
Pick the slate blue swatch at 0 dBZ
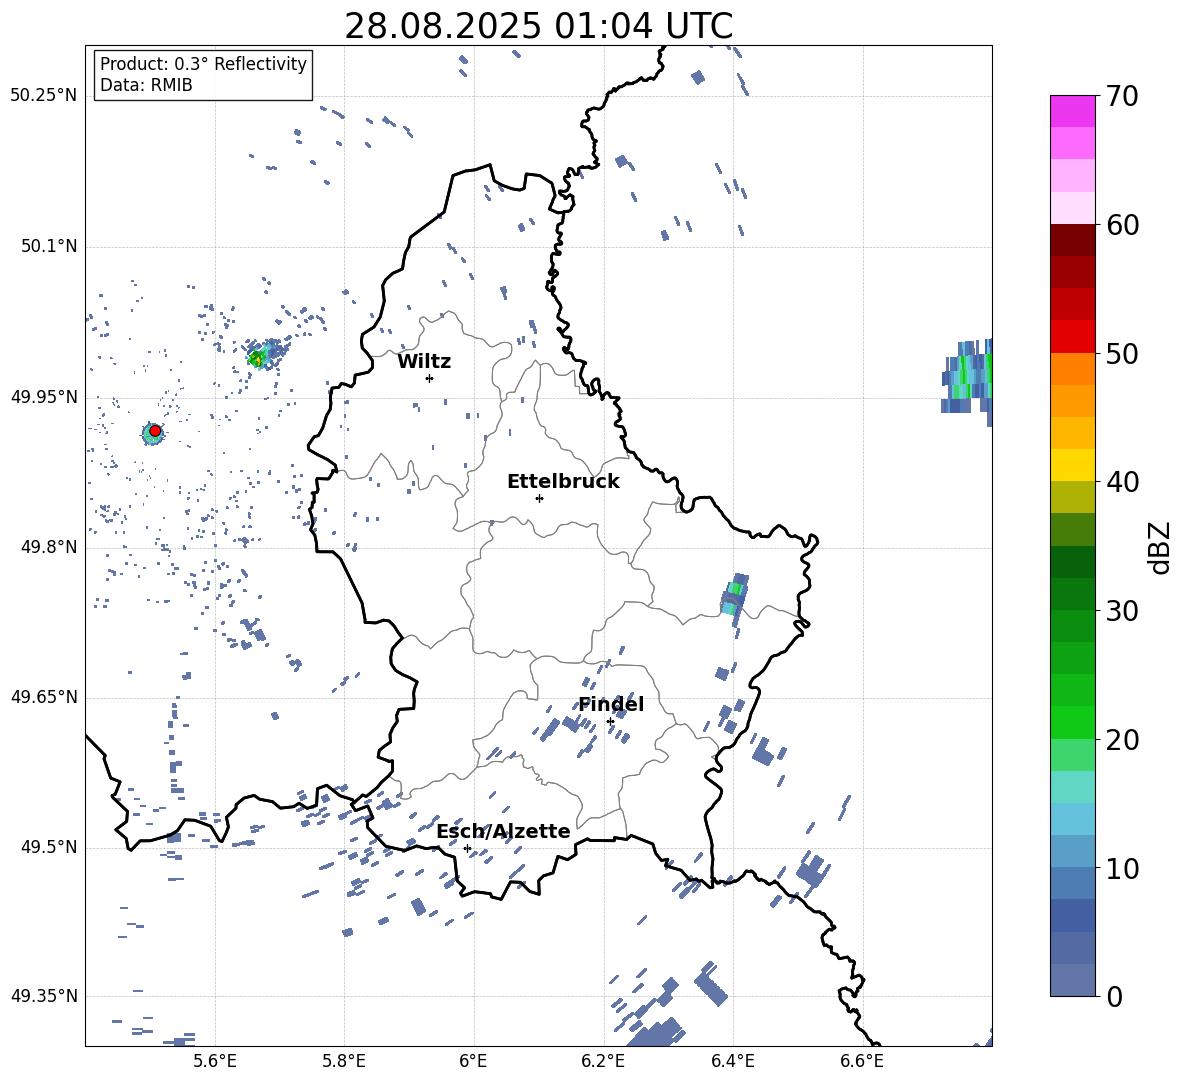(x=1072, y=980)
